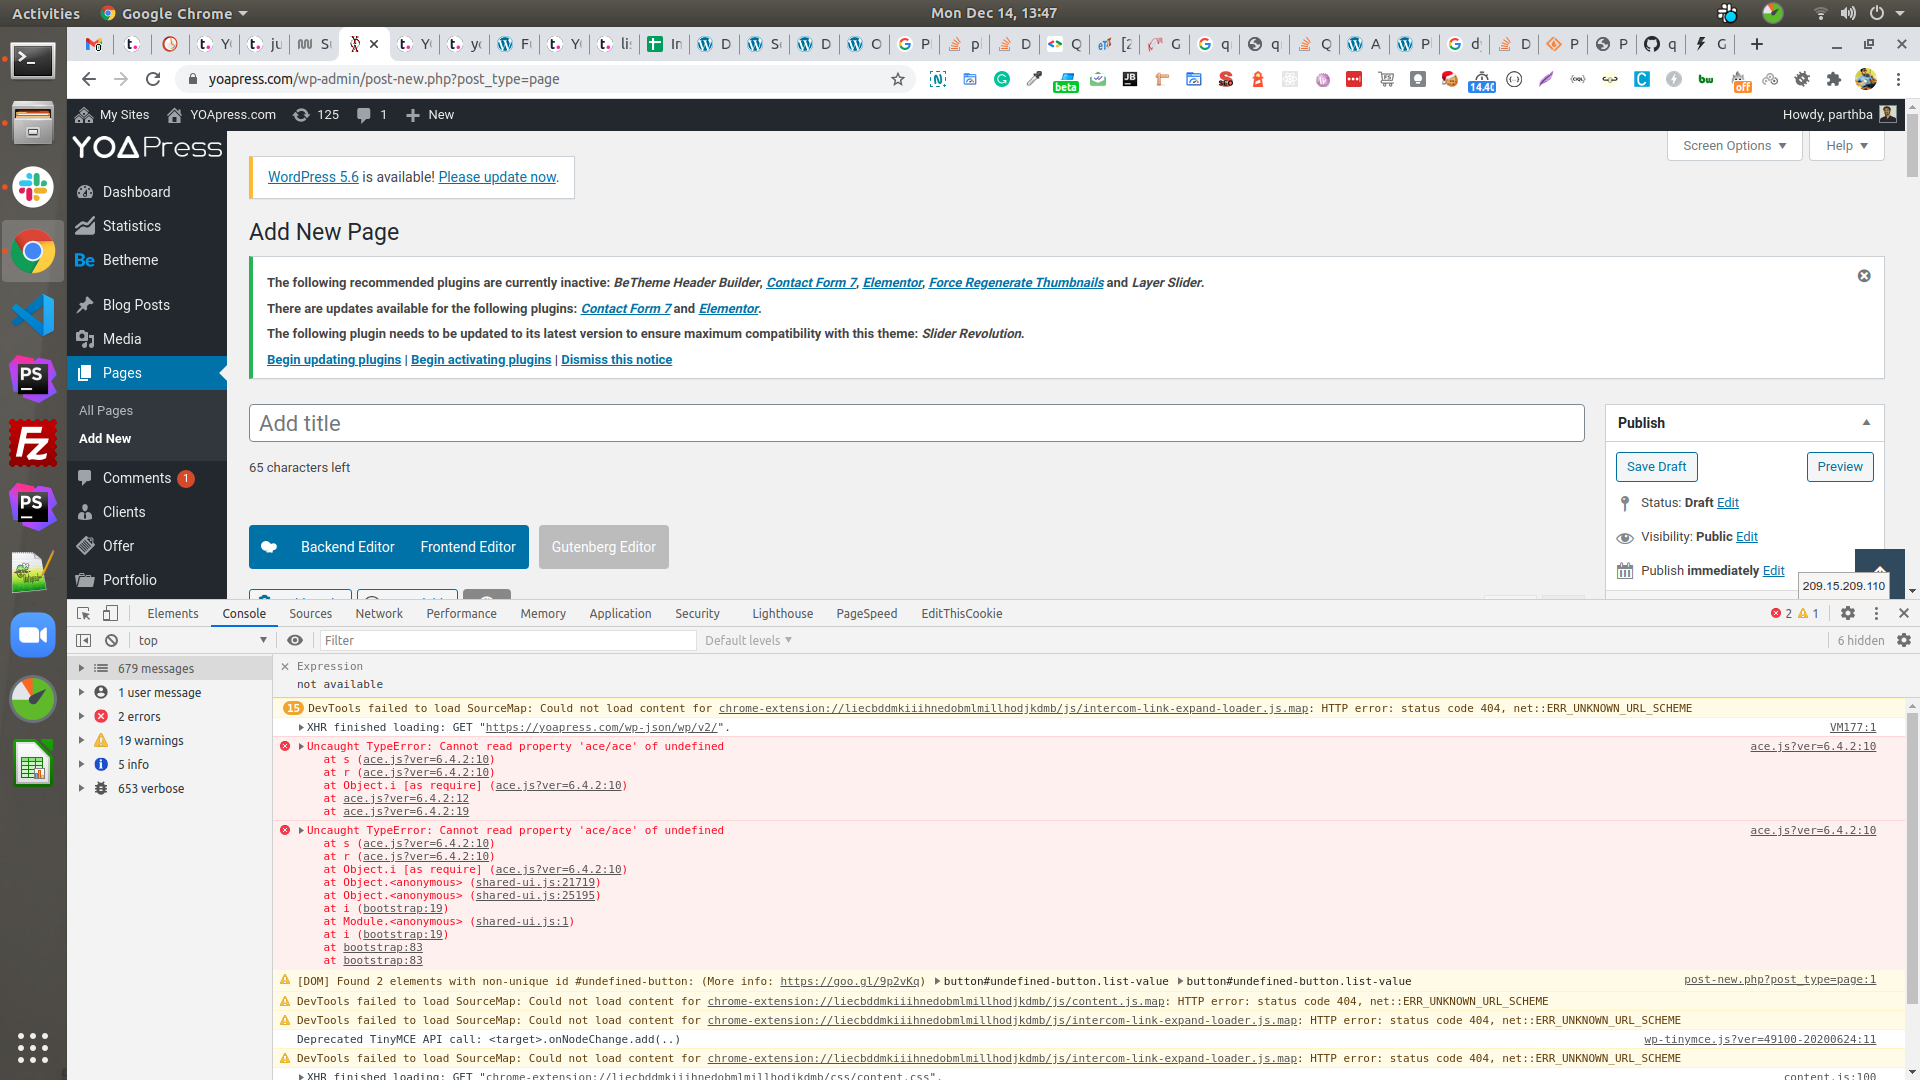This screenshot has height=1080, width=1920.
Task: Click the red error count badge in DevTools
Action: tap(1781, 613)
